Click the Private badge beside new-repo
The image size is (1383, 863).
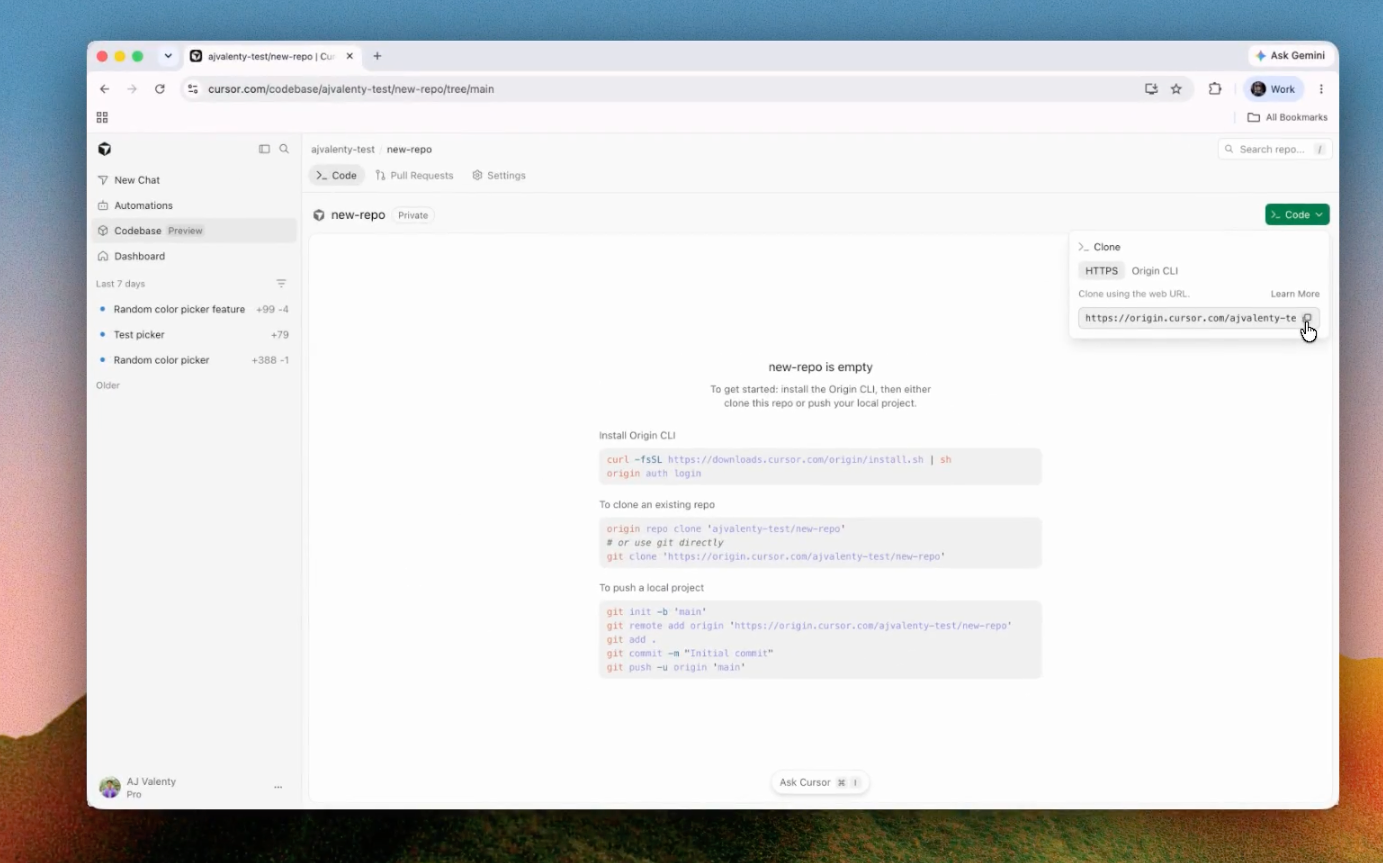click(413, 215)
